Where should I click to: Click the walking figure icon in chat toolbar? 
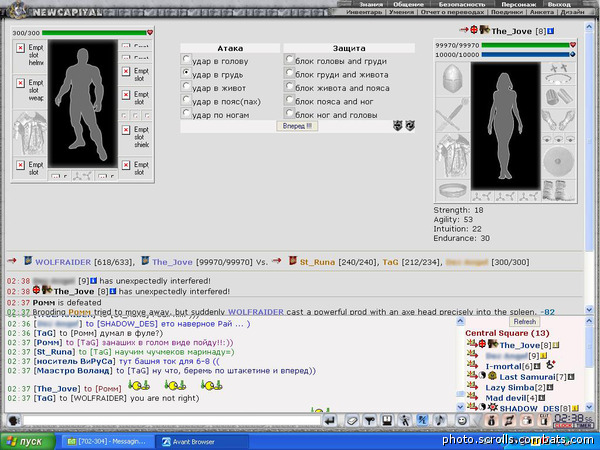[x=404, y=421]
